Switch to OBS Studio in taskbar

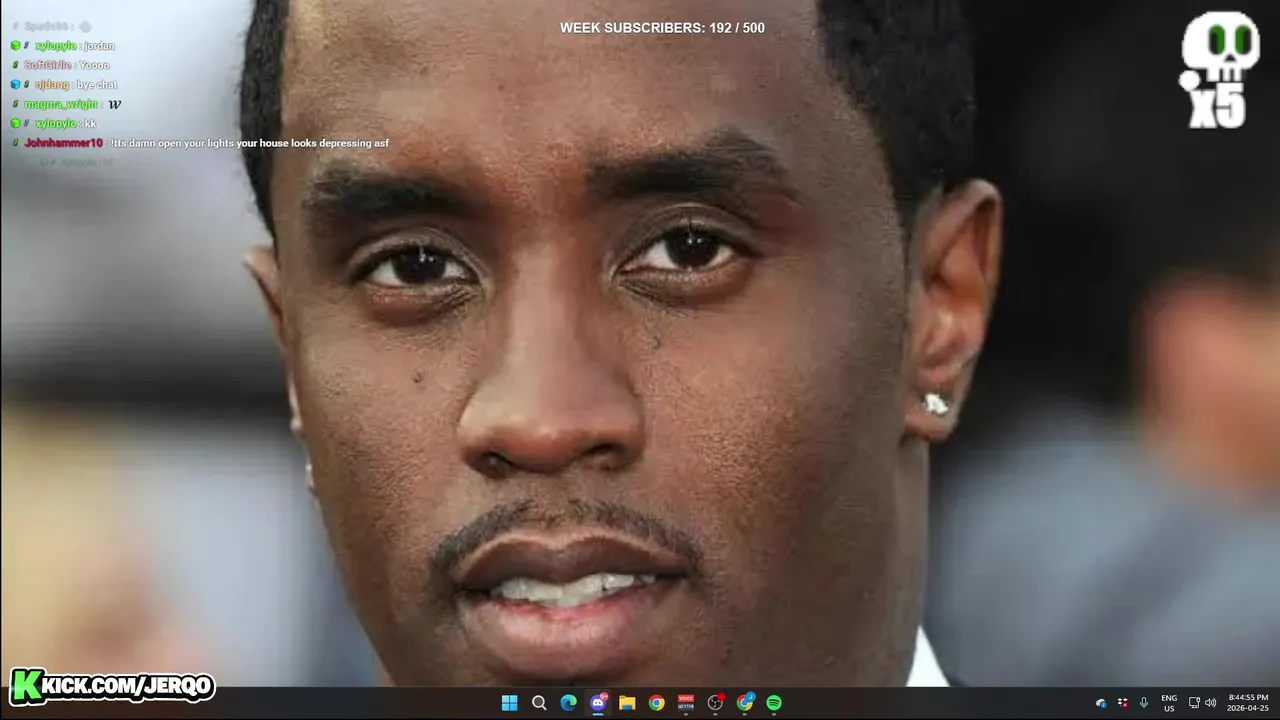[715, 703]
